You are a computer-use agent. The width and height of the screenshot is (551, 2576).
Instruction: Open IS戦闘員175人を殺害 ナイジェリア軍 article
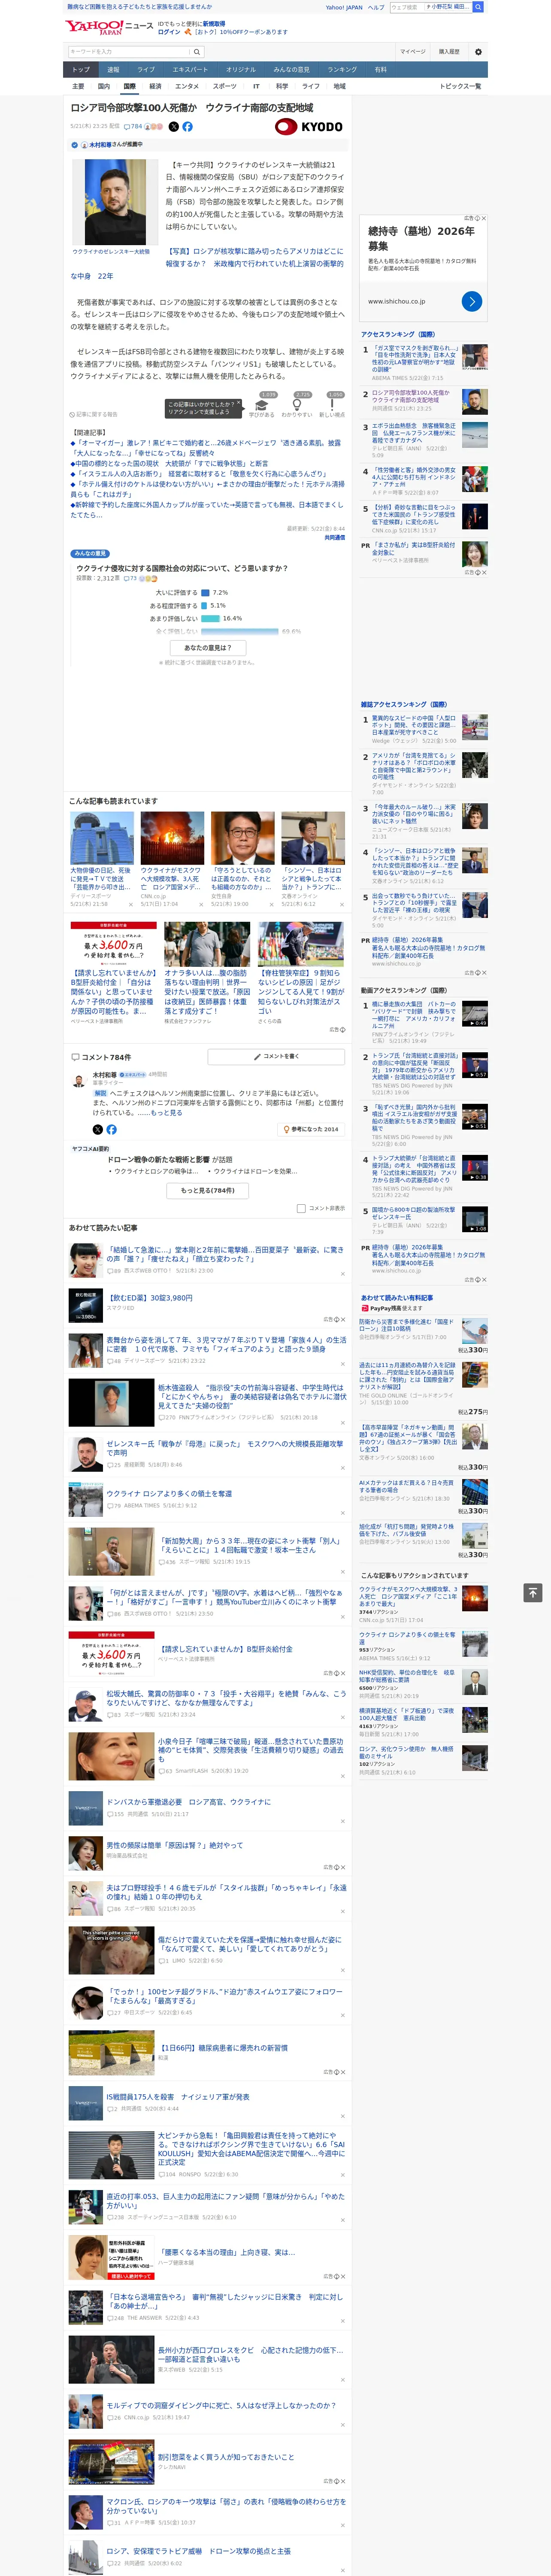pos(178,2097)
